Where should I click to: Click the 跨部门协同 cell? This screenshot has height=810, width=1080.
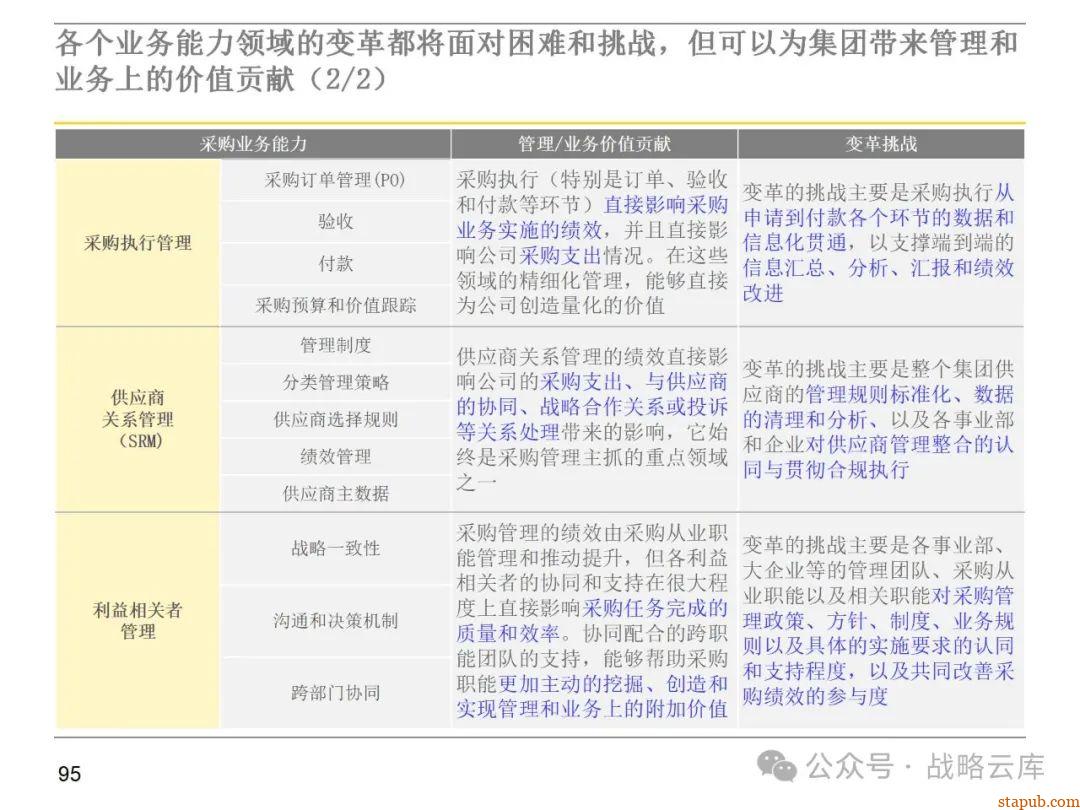tap(337, 691)
